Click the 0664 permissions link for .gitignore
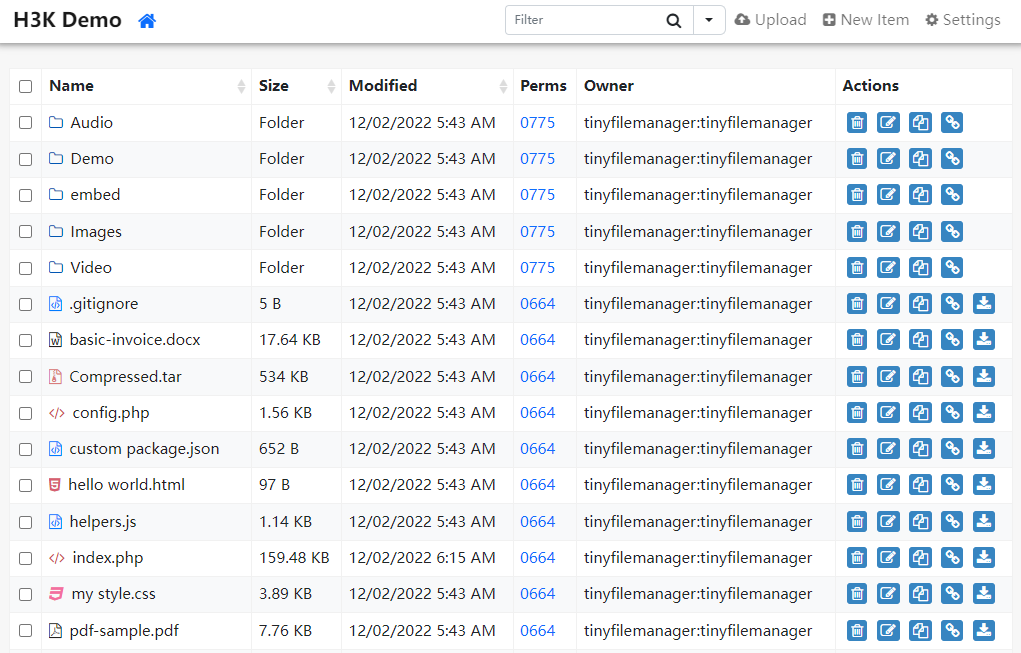The height and width of the screenshot is (653, 1021). coord(537,304)
